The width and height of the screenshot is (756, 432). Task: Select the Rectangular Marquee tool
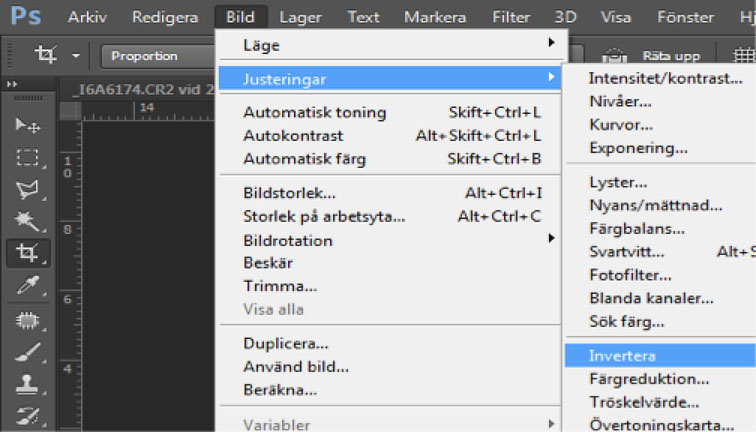[27, 157]
